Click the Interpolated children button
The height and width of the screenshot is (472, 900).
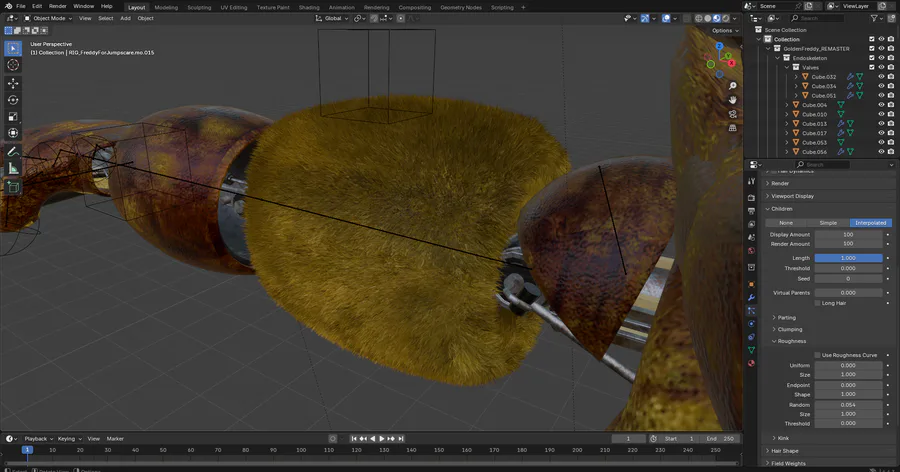871,223
